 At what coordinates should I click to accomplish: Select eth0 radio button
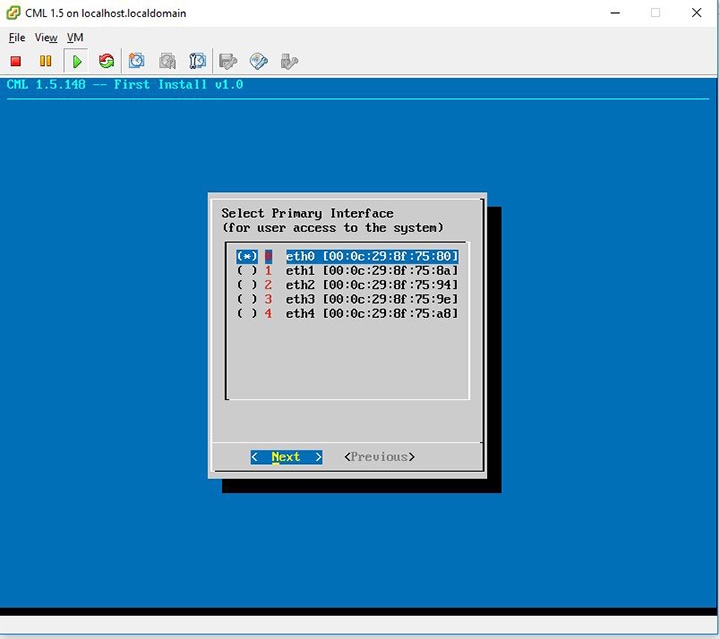coord(247,256)
